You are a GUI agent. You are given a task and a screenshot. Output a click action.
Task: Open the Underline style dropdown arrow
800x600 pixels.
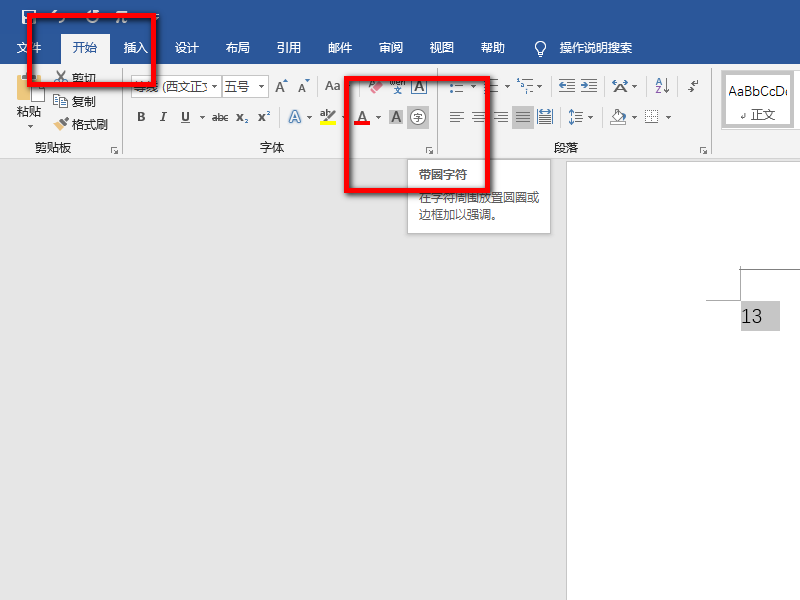pos(202,117)
